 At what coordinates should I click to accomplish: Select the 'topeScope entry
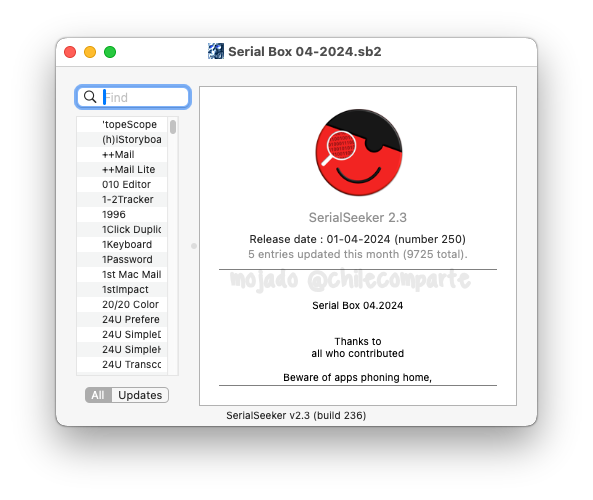point(122,124)
